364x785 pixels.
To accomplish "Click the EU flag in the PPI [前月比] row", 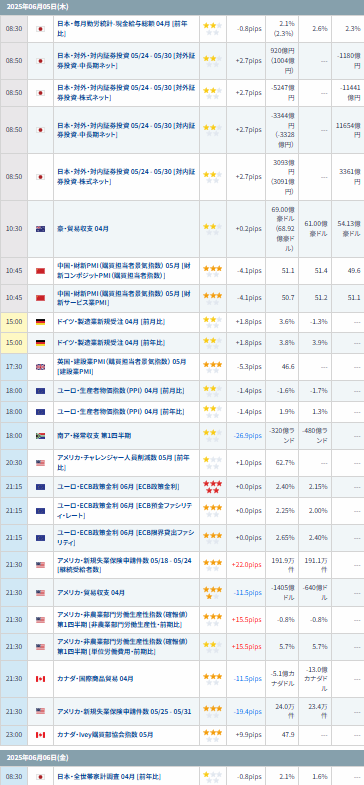I will pos(41,390).
